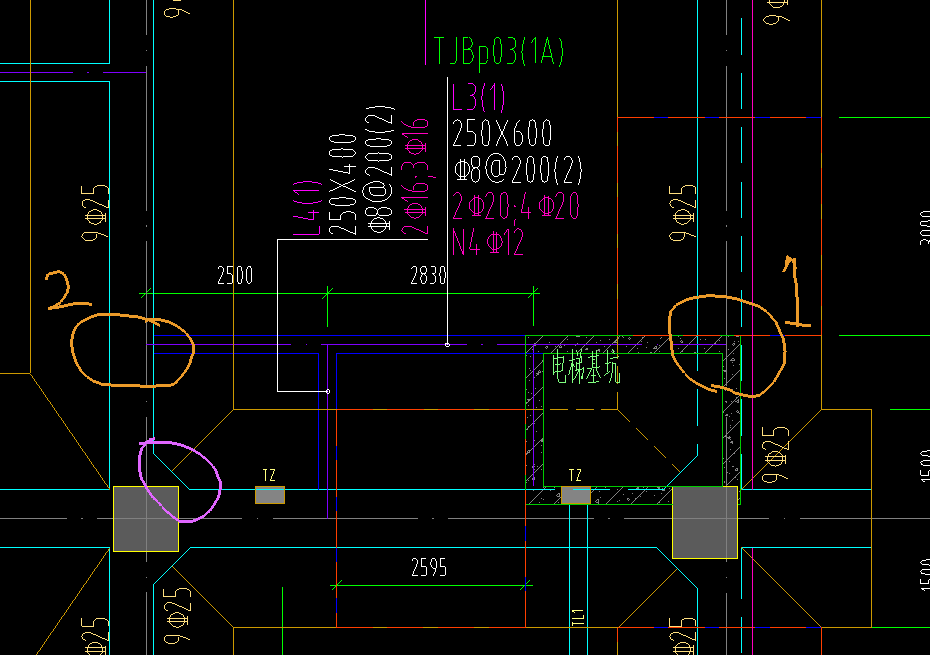
Task: Select the rotated 2Φ16;3Φ16 rebar text
Action: [417, 176]
